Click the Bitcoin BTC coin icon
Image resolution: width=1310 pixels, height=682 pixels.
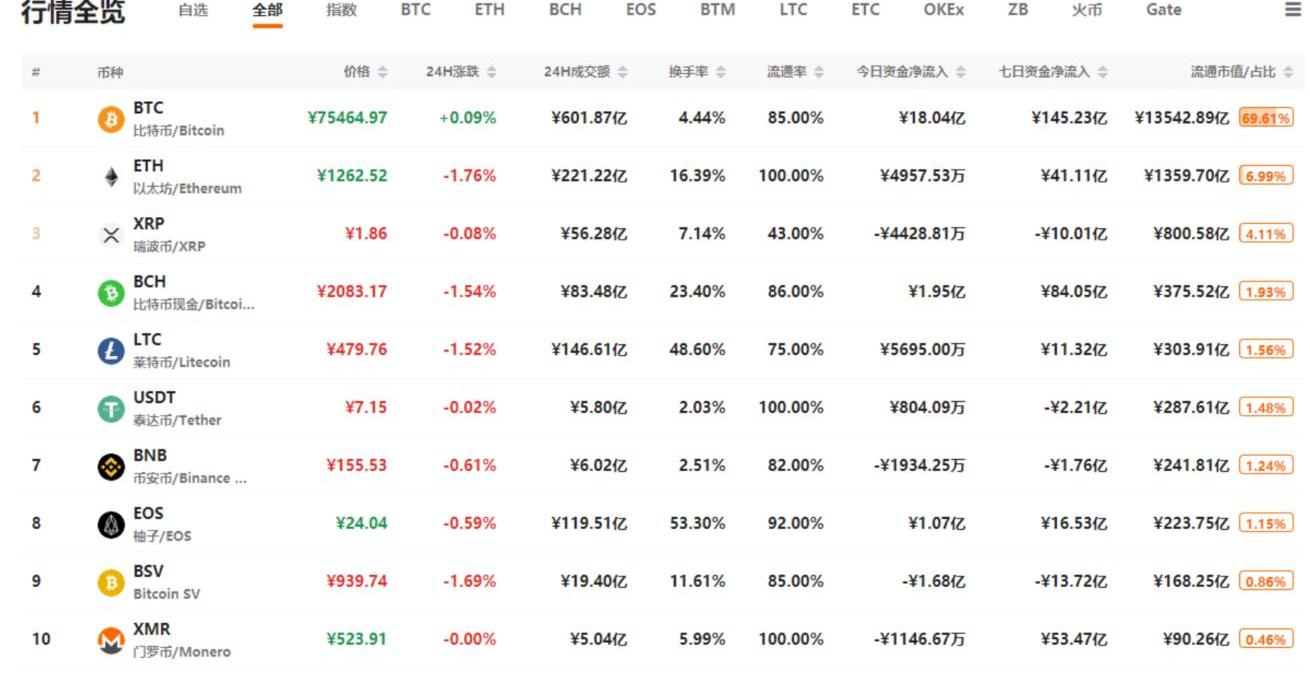point(111,120)
